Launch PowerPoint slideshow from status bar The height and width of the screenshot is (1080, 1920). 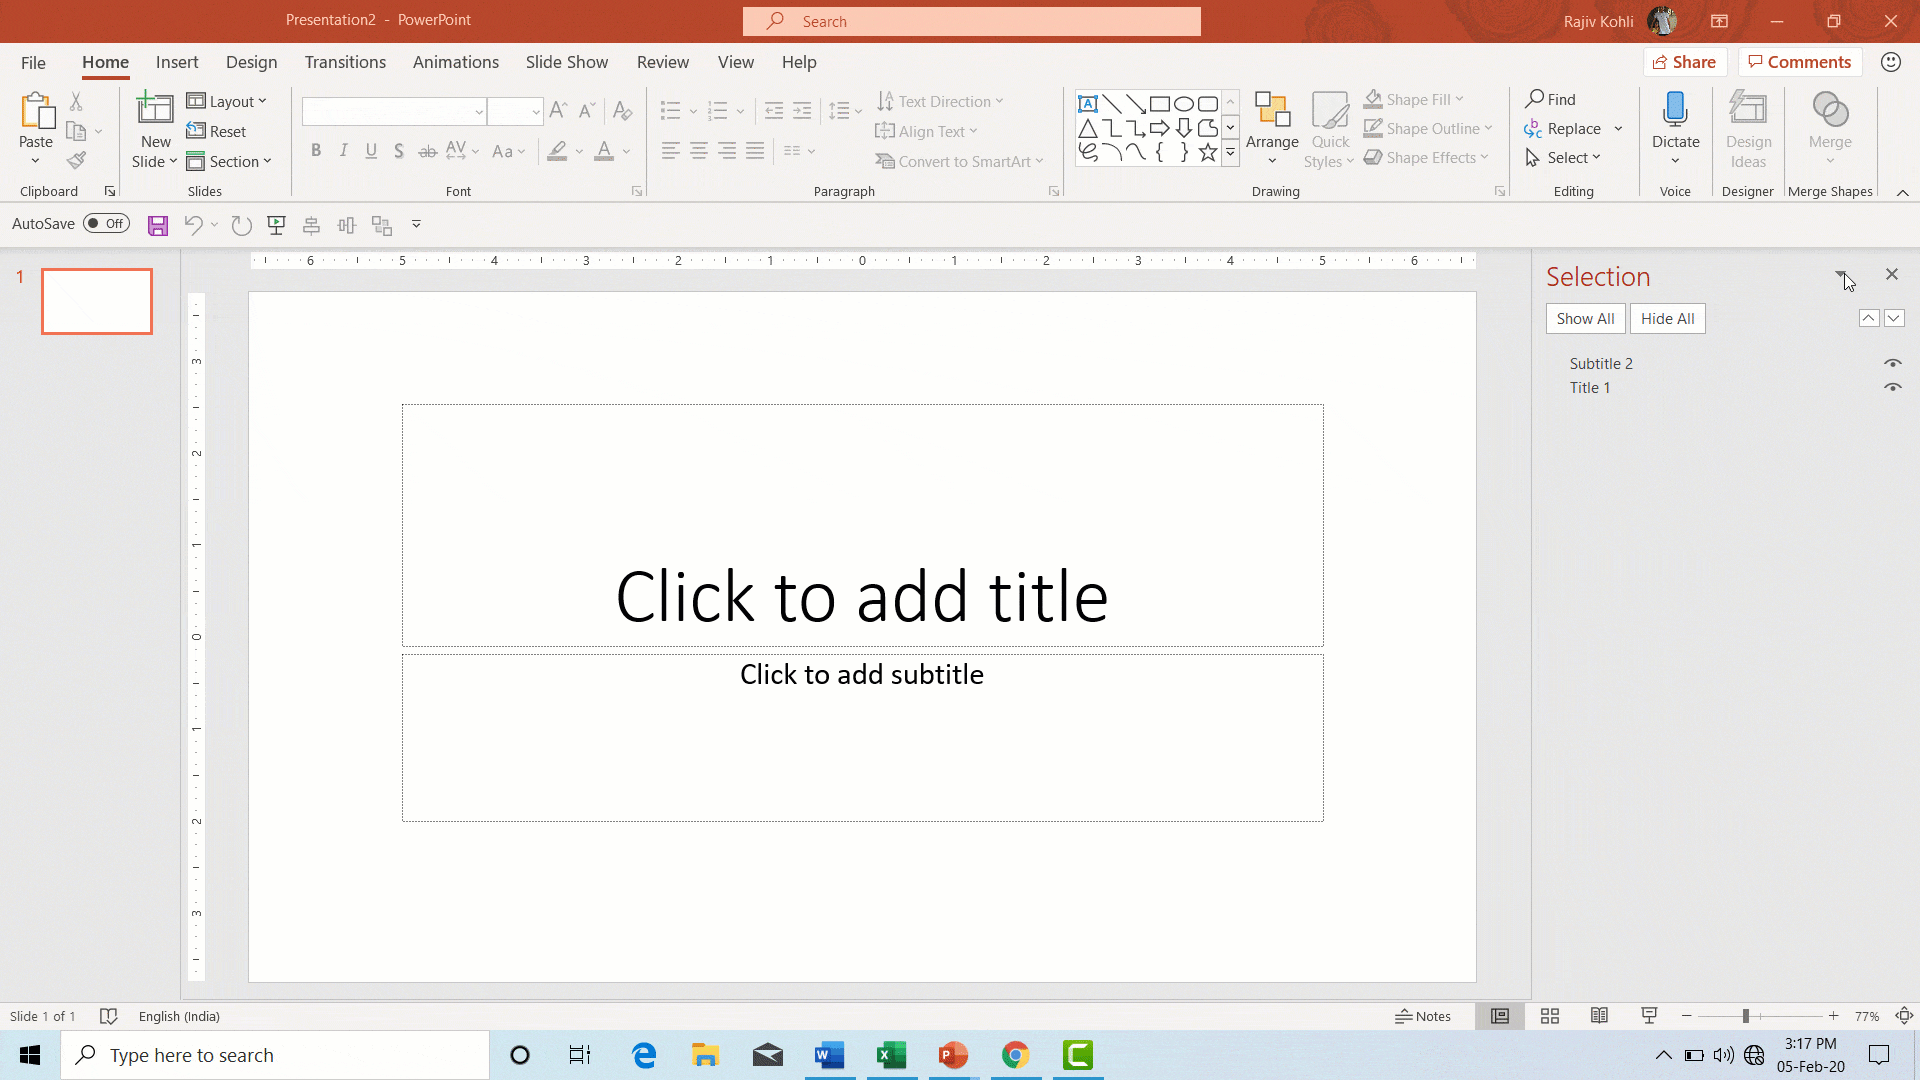[x=1648, y=1015]
